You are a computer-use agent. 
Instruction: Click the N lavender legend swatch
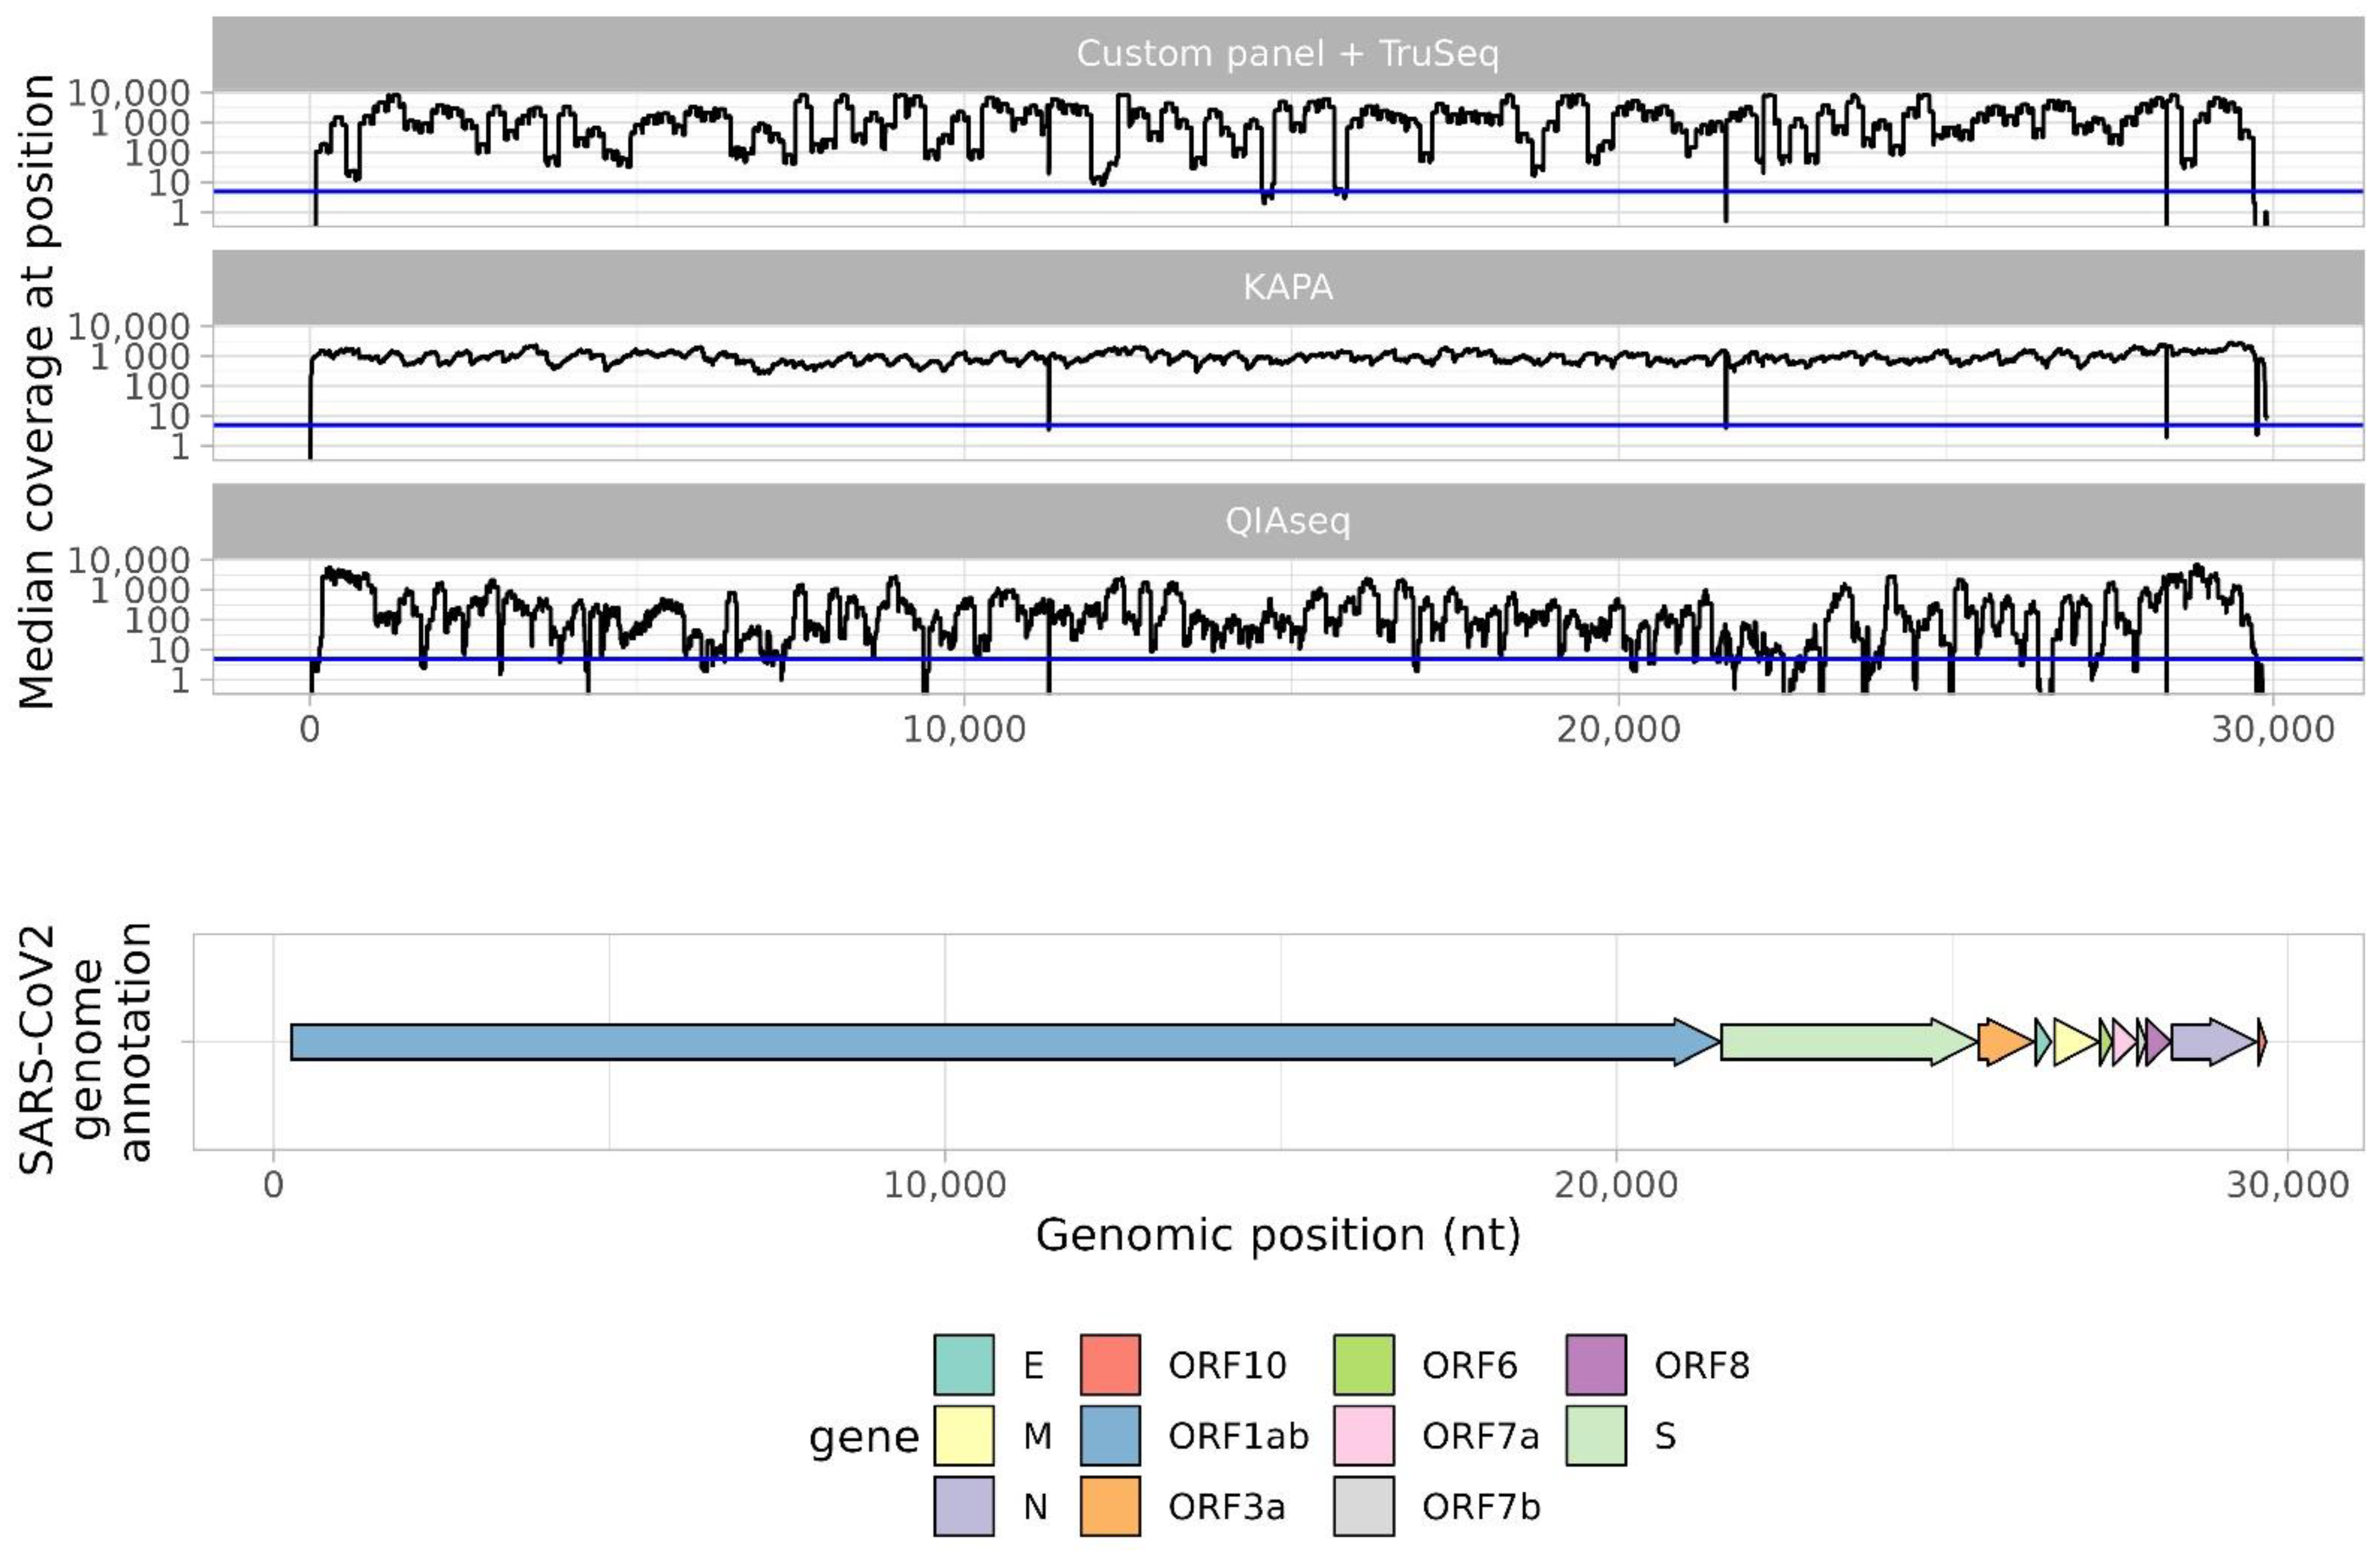pos(963,1506)
